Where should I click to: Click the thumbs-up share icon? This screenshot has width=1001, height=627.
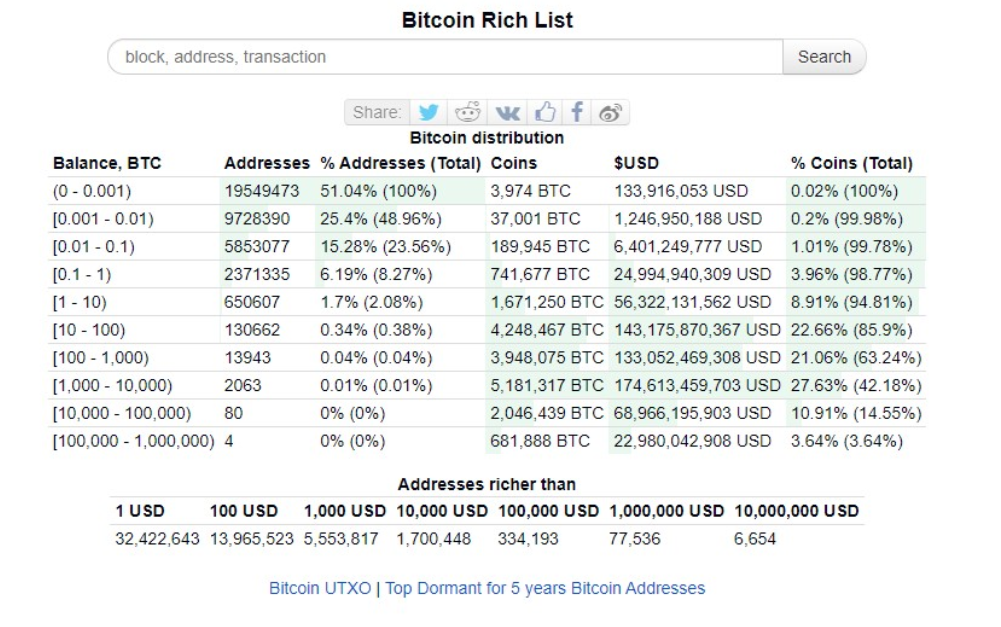pyautogui.click(x=545, y=112)
